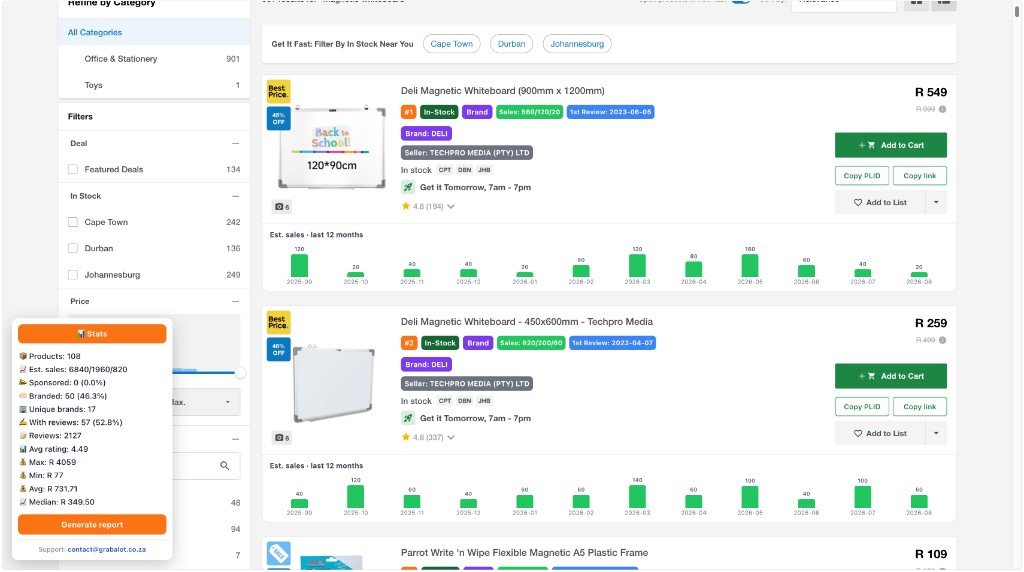The width and height of the screenshot is (1024, 572).
Task: Click the 45% OFF discount badge
Action: click(278, 119)
